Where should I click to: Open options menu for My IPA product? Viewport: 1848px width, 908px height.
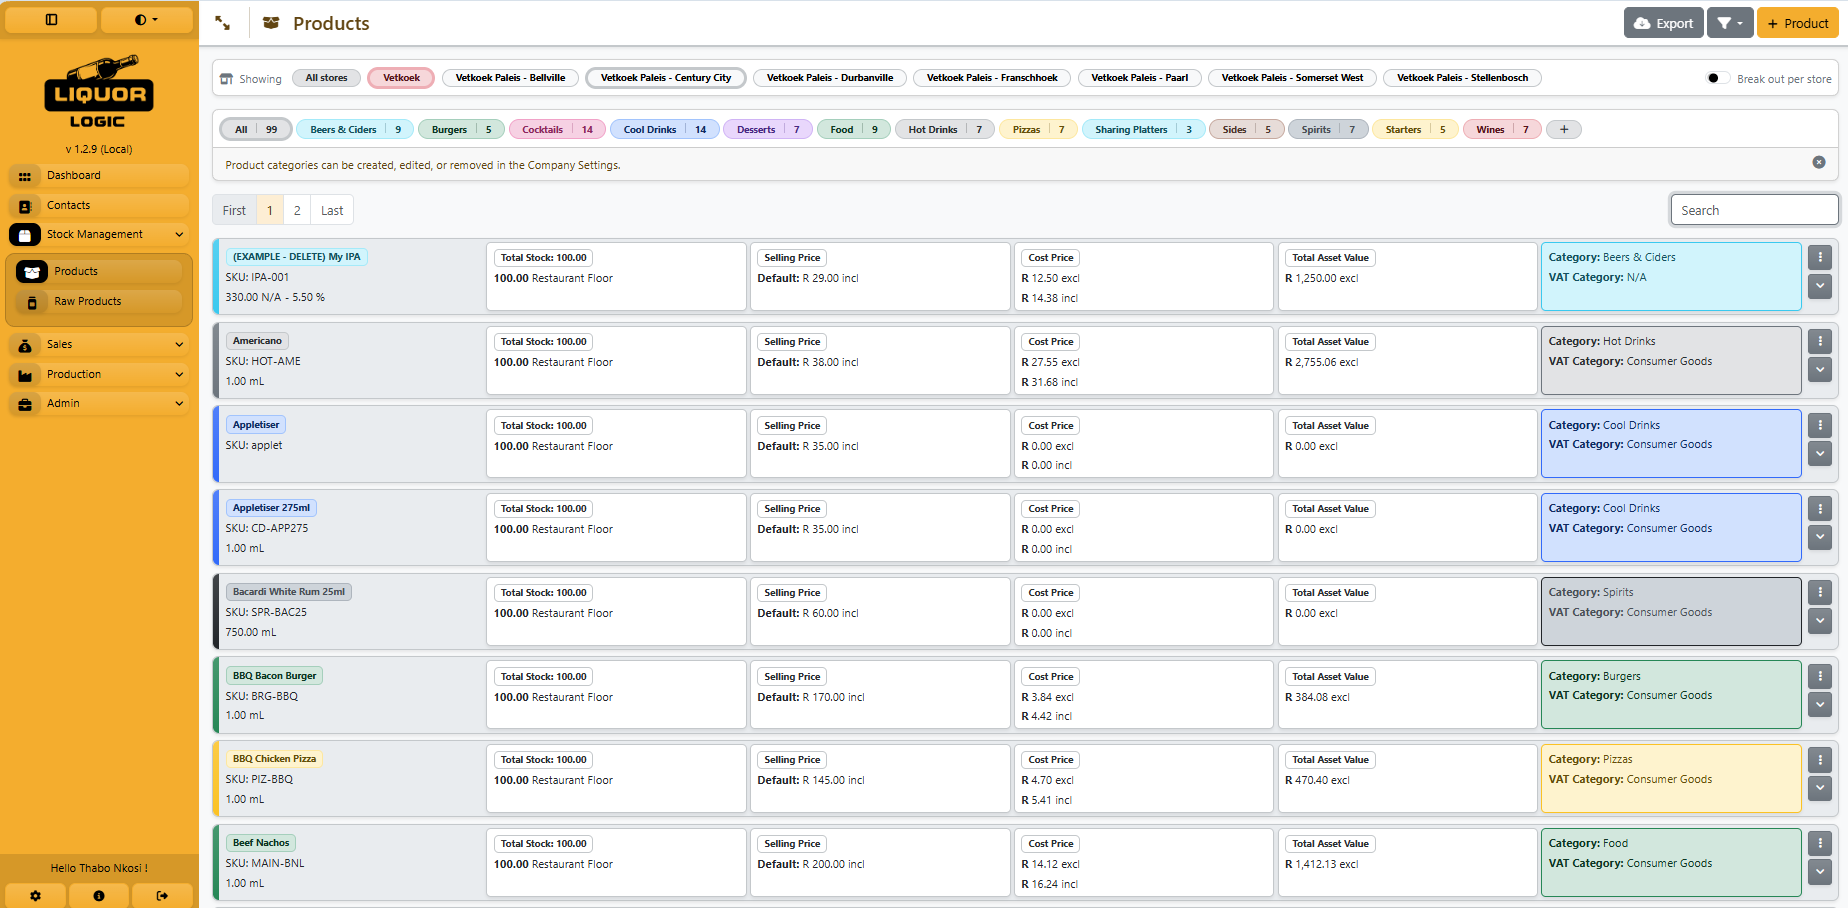[x=1820, y=257]
